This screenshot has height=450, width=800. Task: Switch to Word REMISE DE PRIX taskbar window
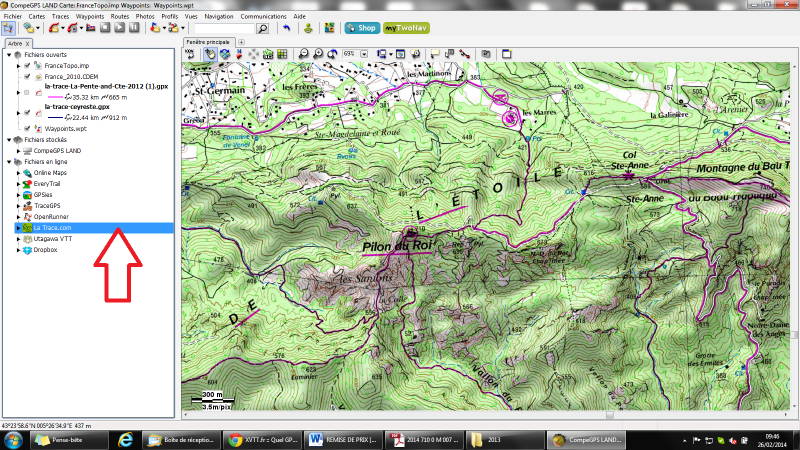(x=343, y=440)
